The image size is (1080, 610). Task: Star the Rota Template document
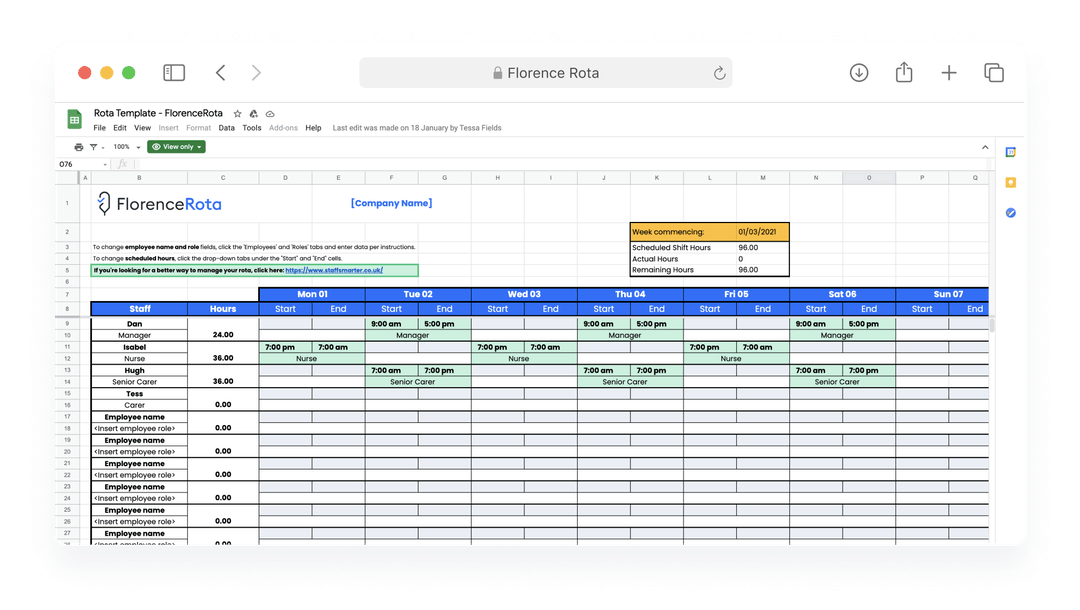point(236,113)
